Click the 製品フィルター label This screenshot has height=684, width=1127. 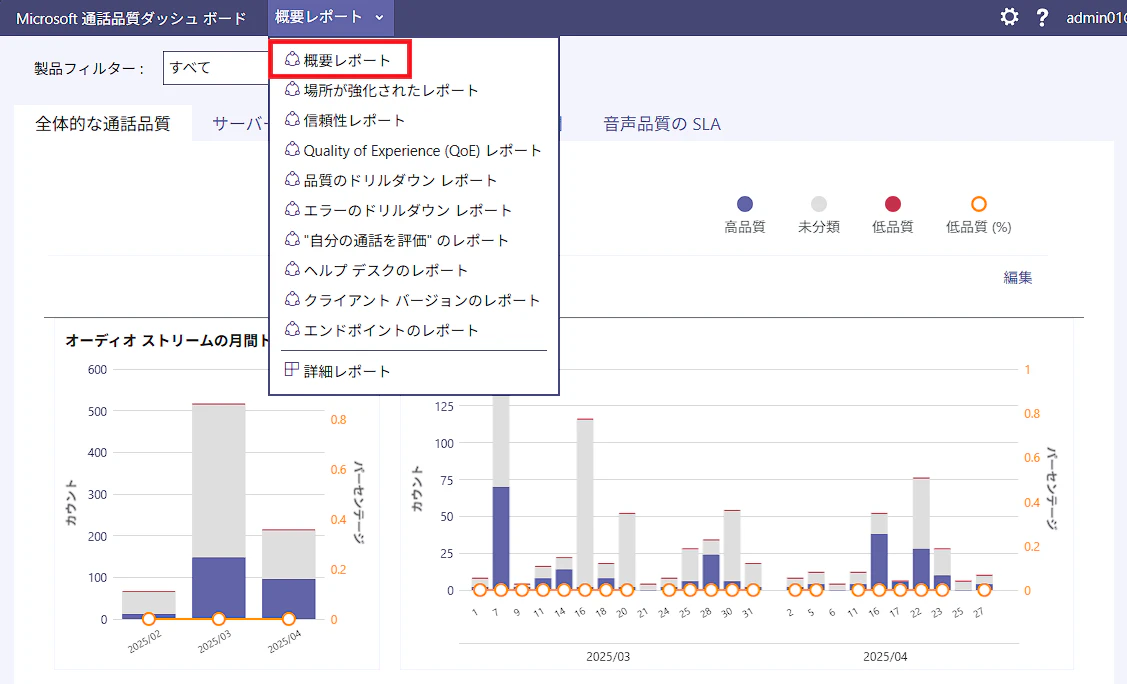tap(89, 68)
